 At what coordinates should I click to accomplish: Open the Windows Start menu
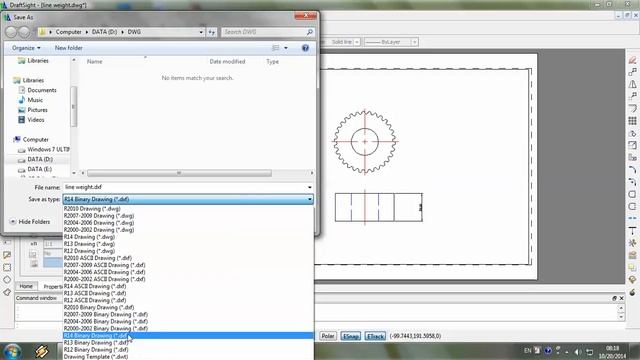(12, 351)
